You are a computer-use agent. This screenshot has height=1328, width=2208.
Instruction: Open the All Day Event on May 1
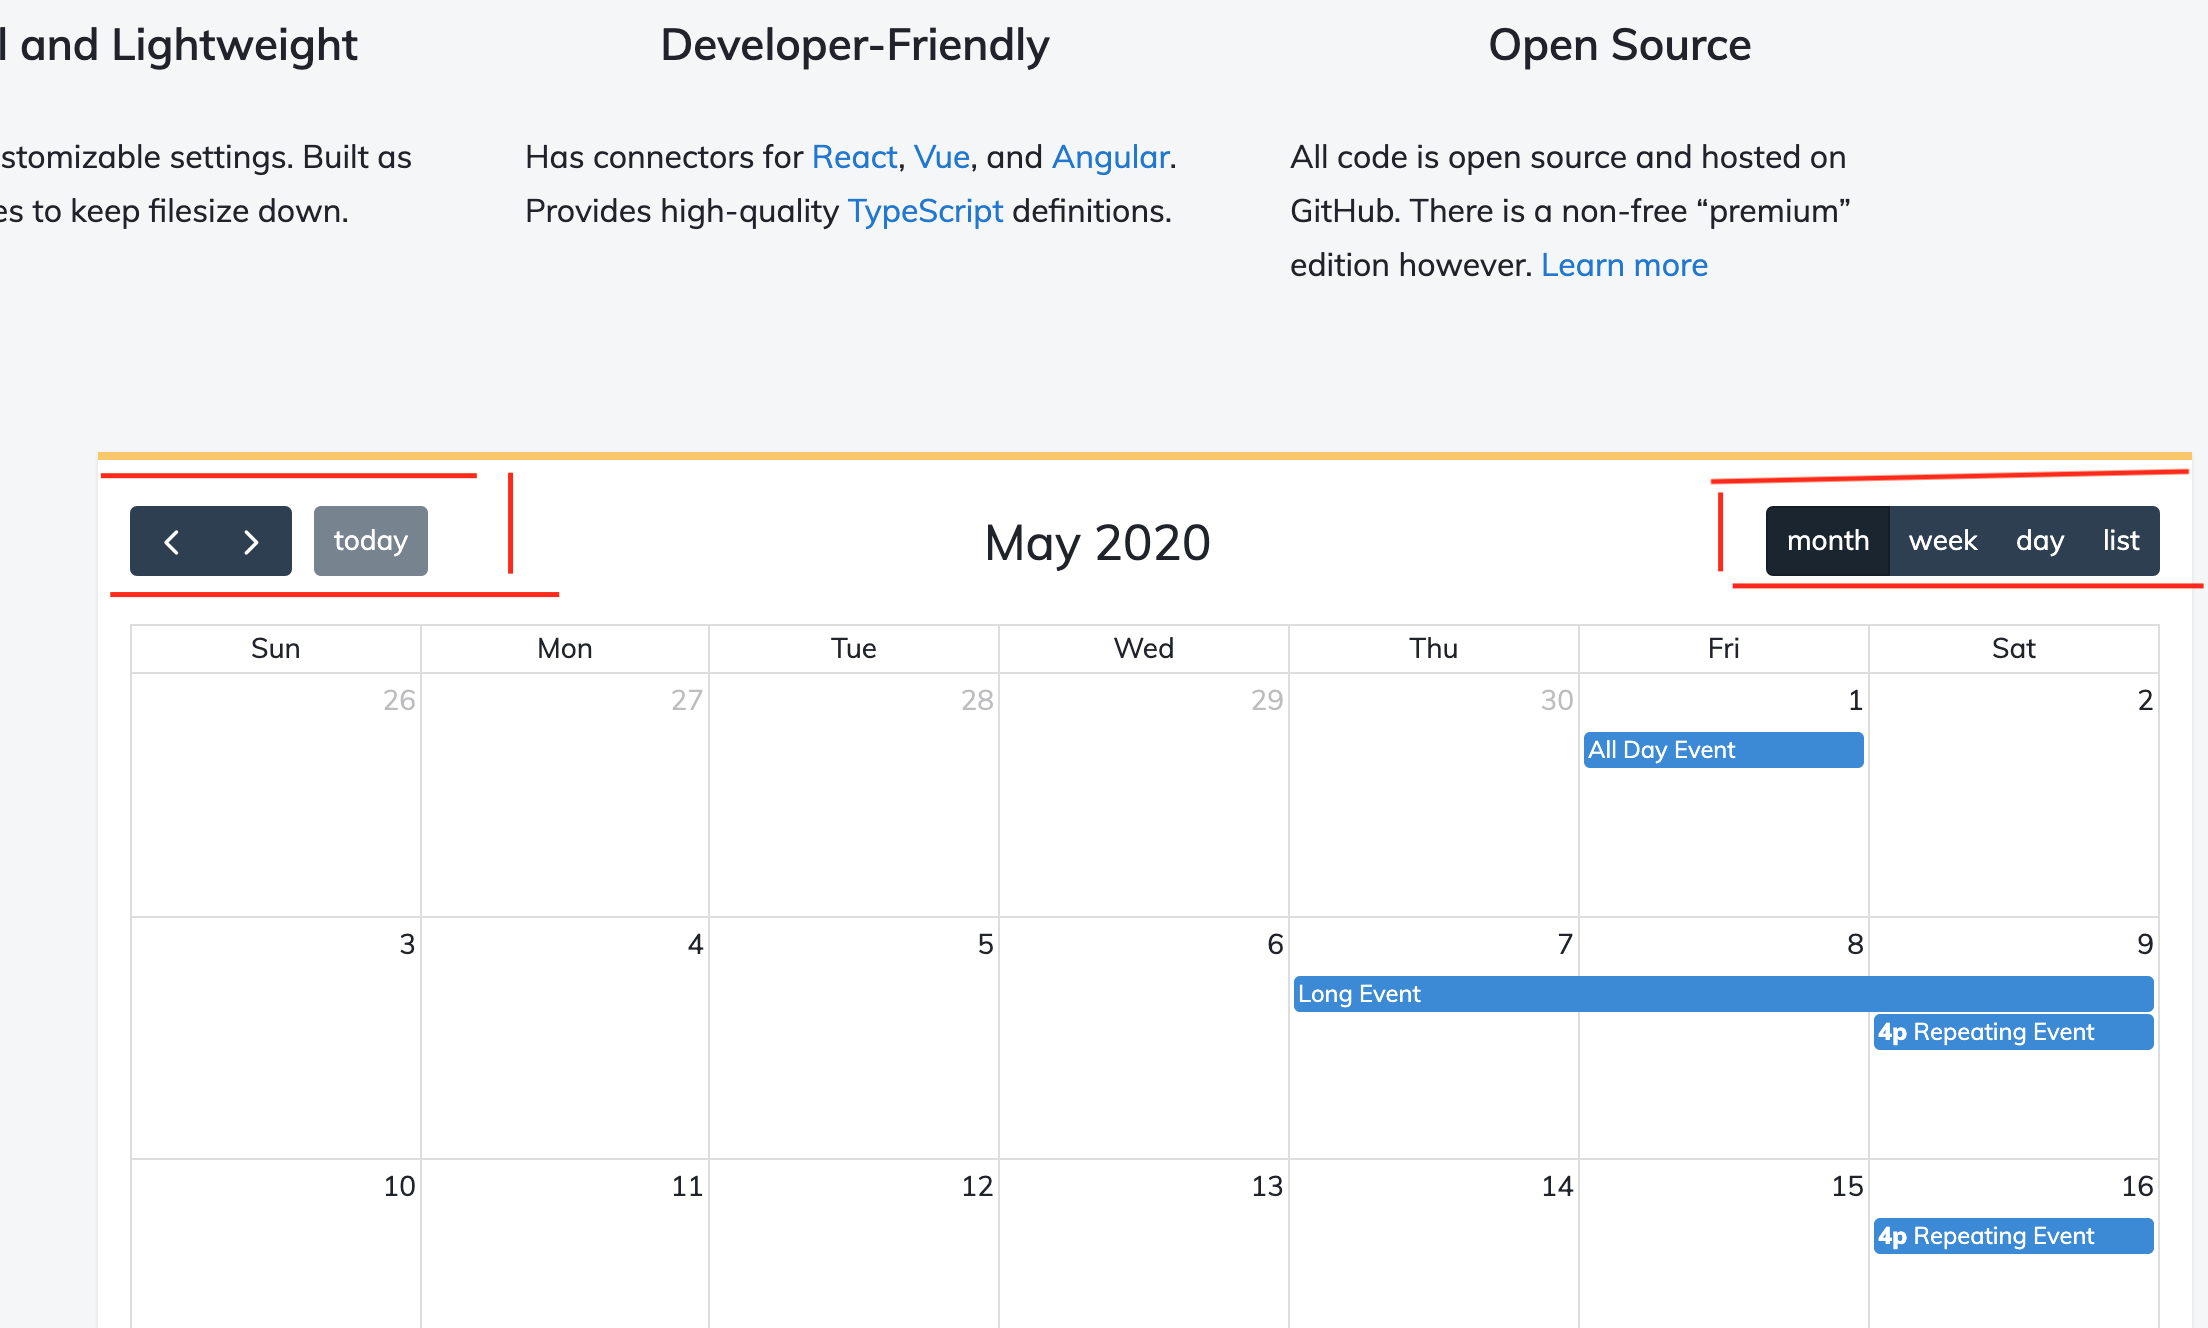pos(1722,750)
